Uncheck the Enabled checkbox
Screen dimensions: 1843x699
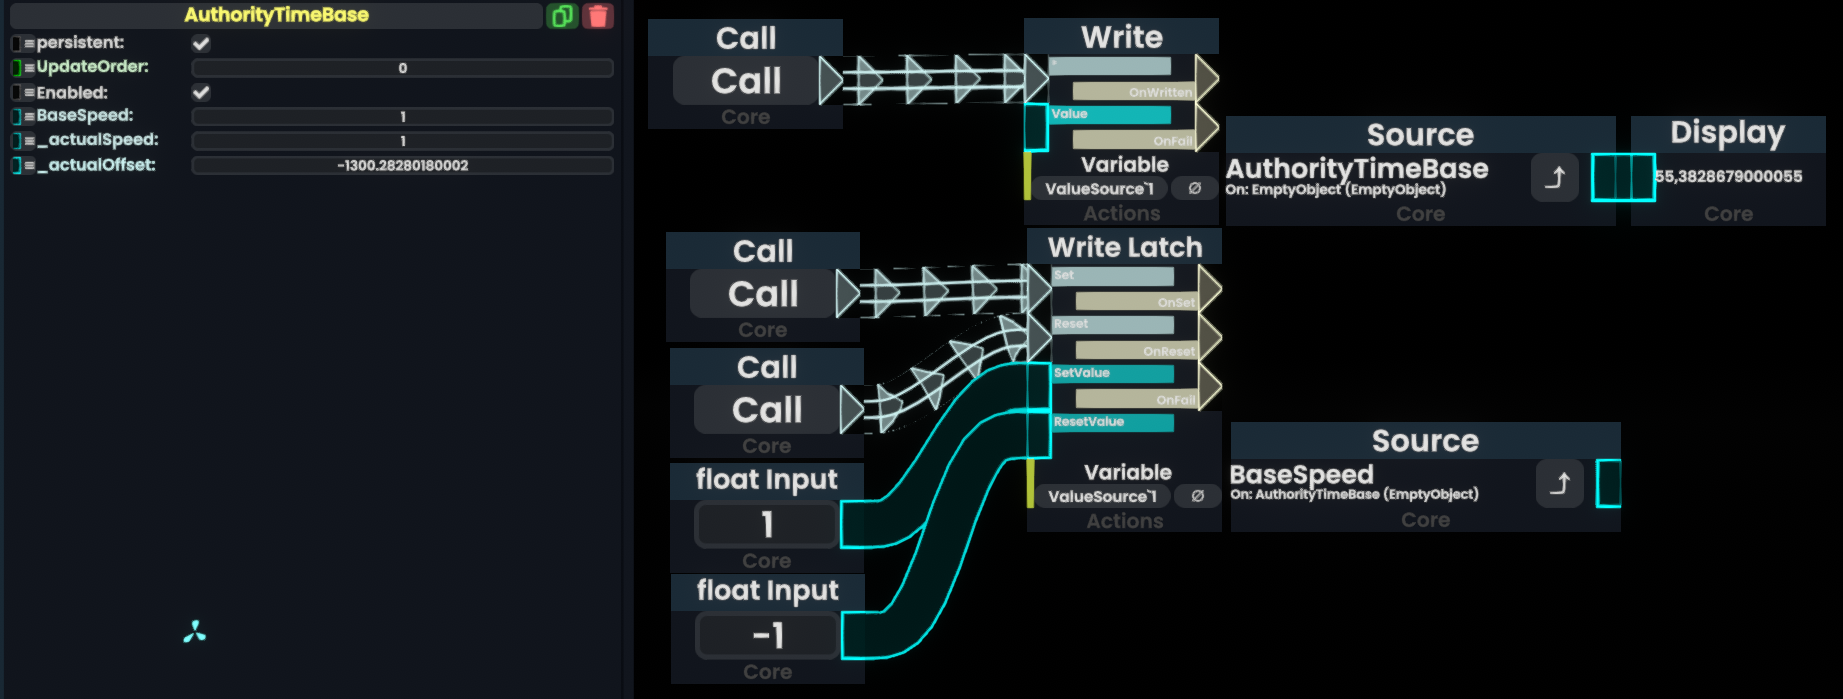pyautogui.click(x=201, y=92)
